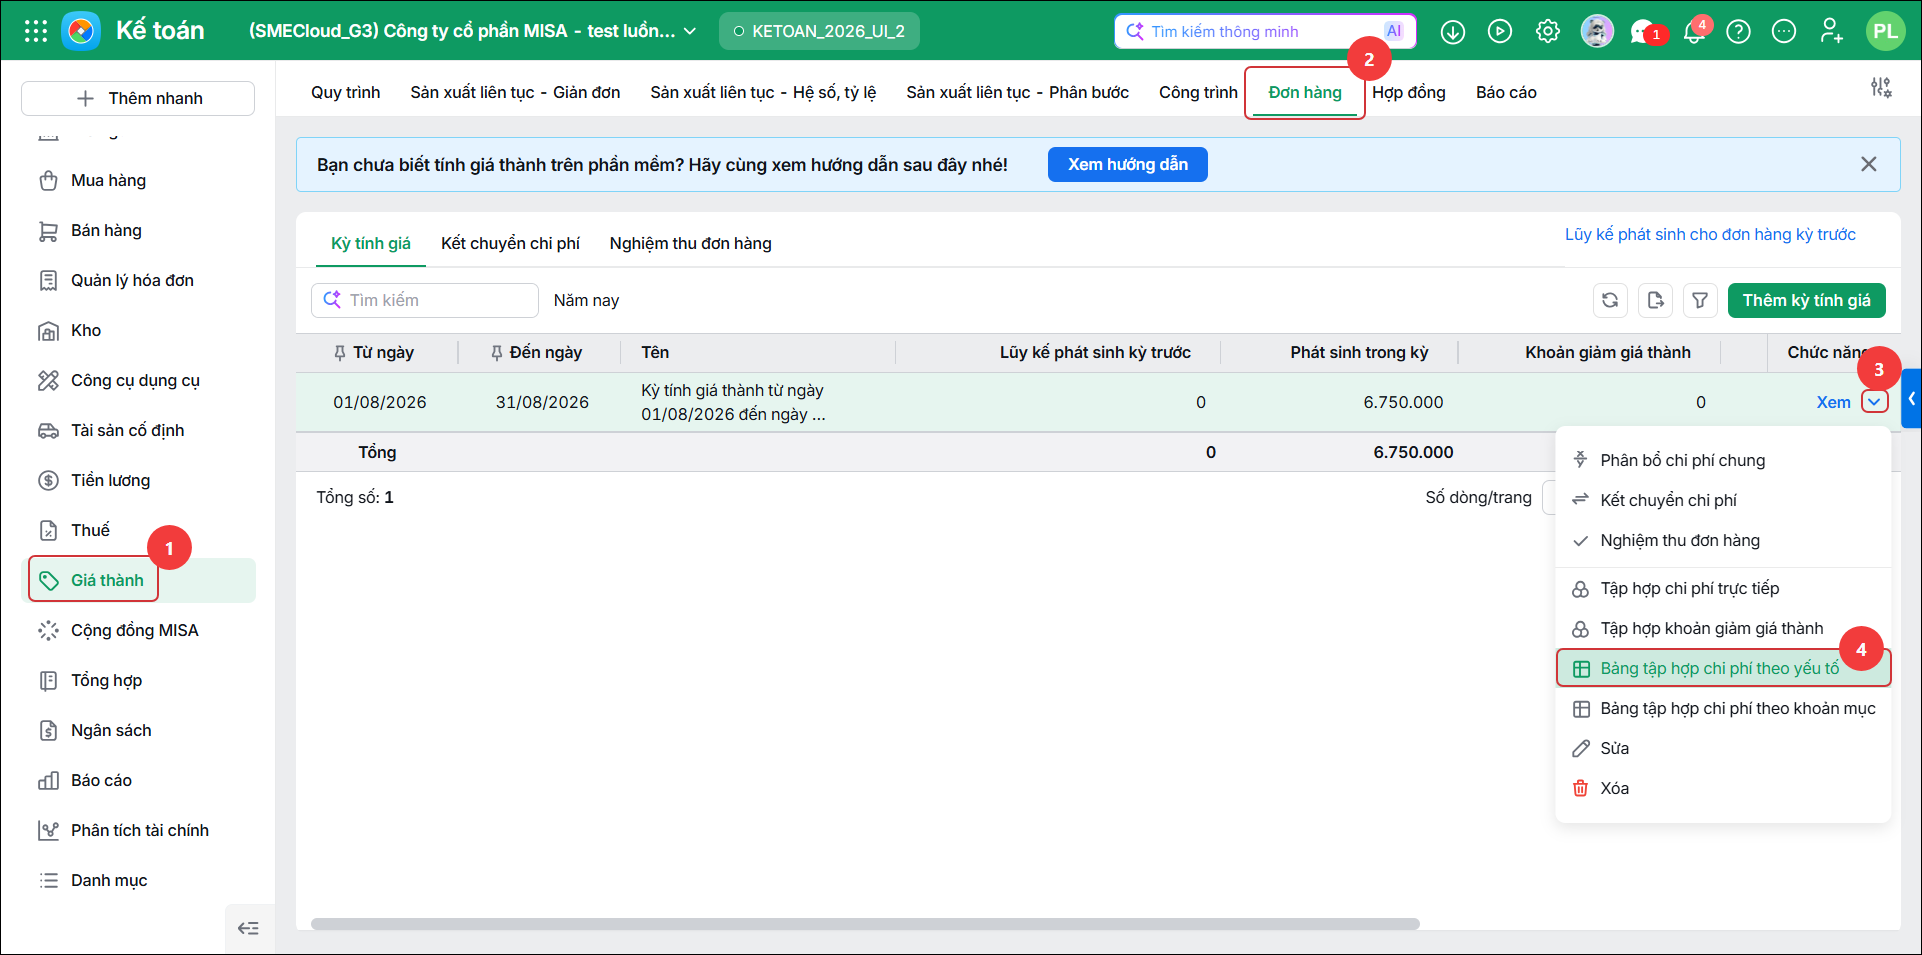Image resolution: width=1922 pixels, height=955 pixels.
Task: Click the help question mark icon
Action: 1739,32
